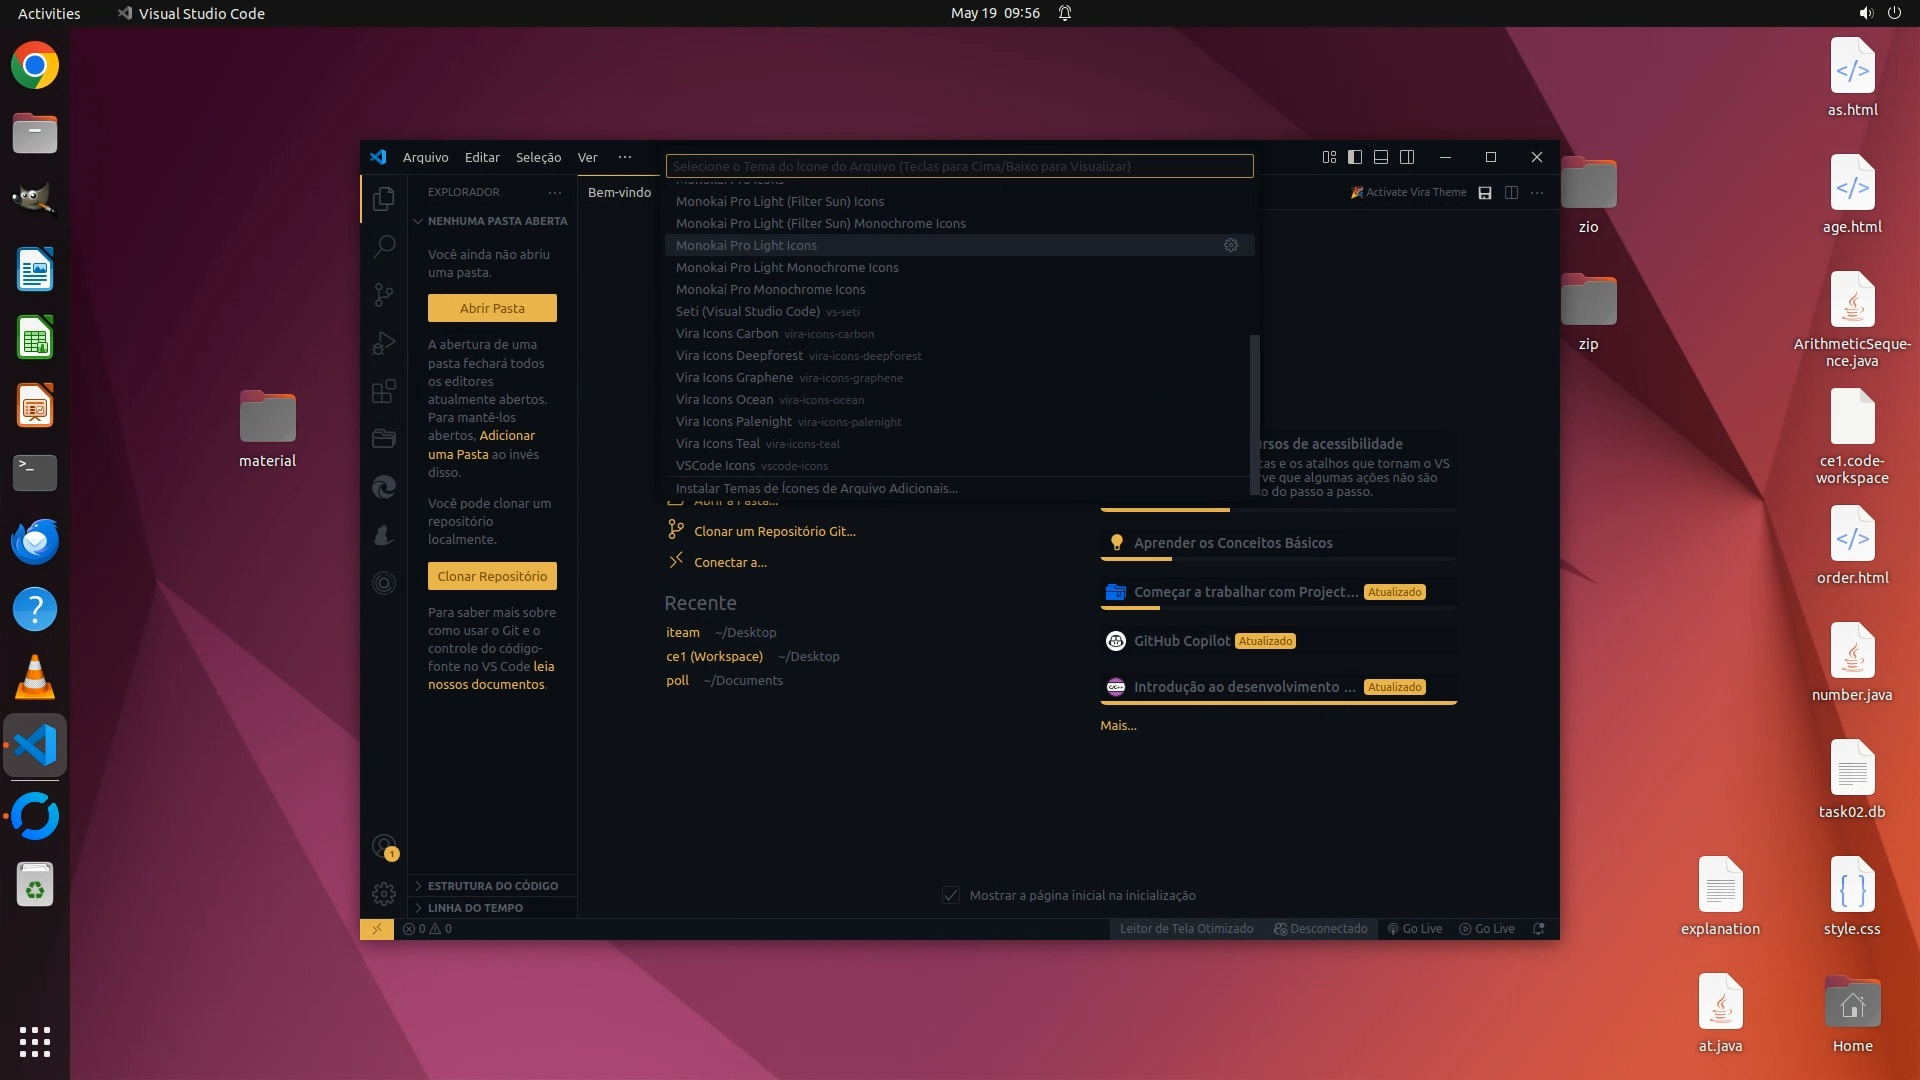Toggle primary sidebar layout button
The image size is (1920, 1080).
(1355, 157)
